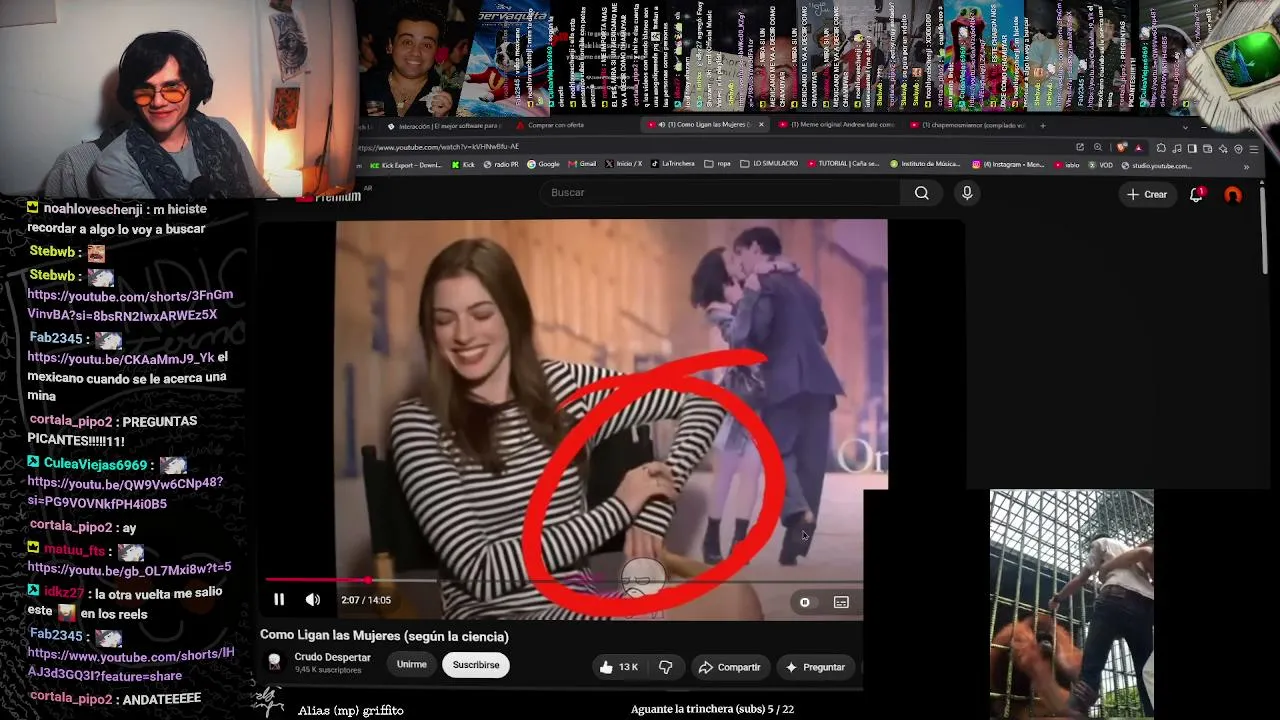The image size is (1280, 720).
Task: Click the red video progress bar
Action: tap(316, 580)
